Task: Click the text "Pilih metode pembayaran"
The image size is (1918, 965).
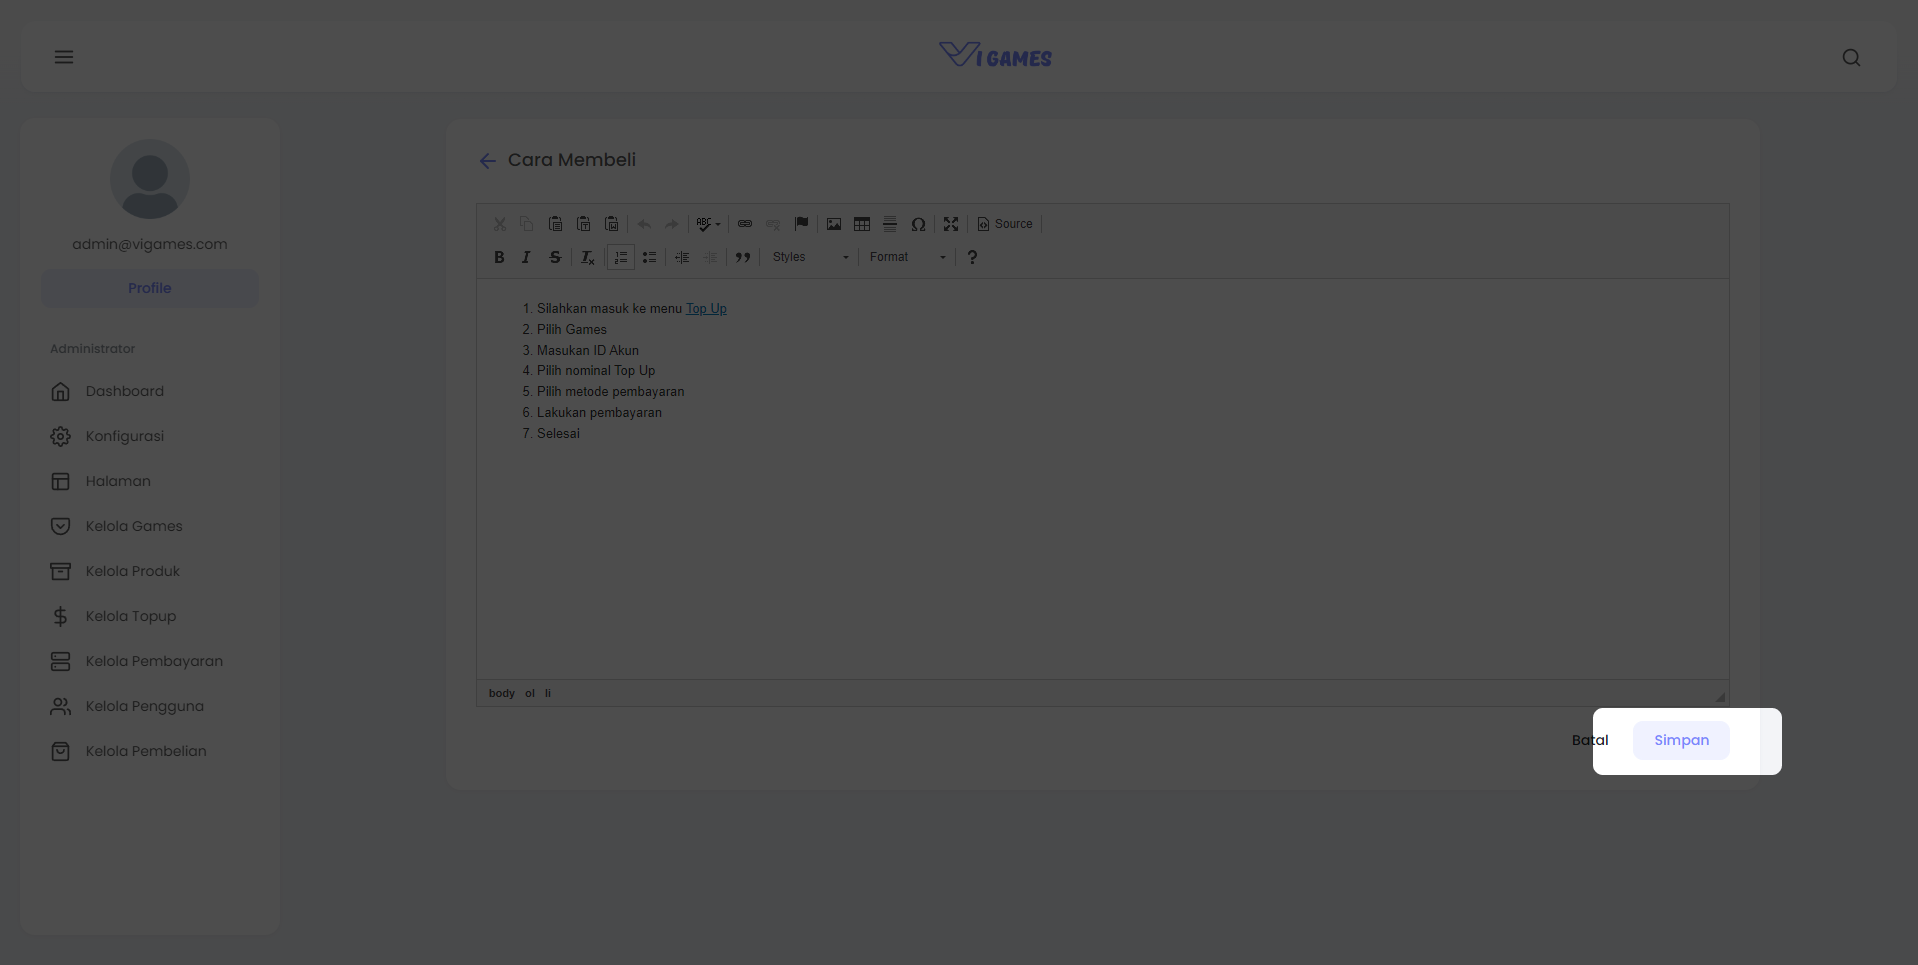Action: 611,392
